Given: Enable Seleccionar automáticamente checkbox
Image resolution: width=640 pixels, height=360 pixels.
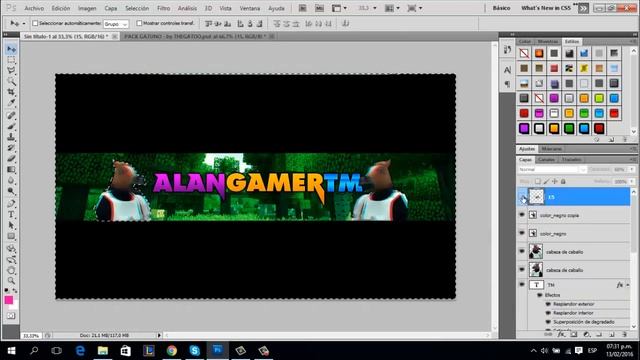Looking at the screenshot, I should [x=35, y=23].
